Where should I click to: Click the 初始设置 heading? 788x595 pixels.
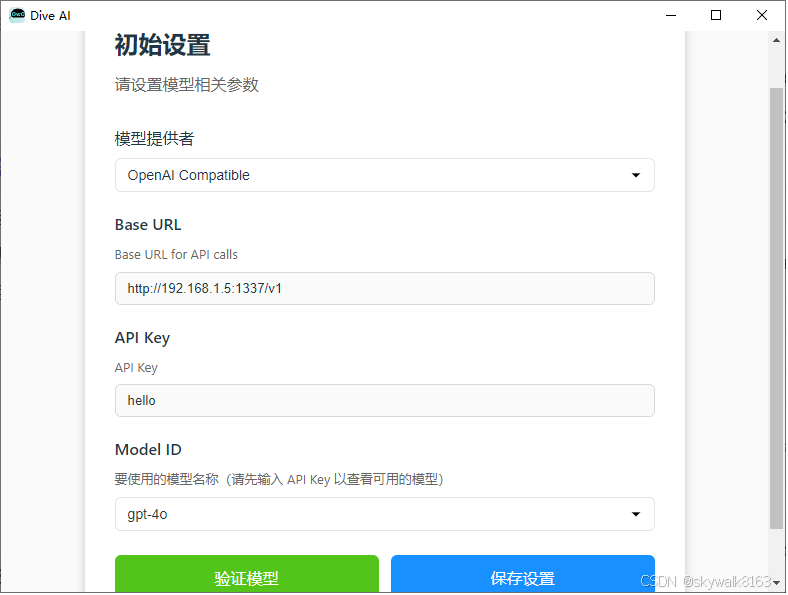[162, 45]
